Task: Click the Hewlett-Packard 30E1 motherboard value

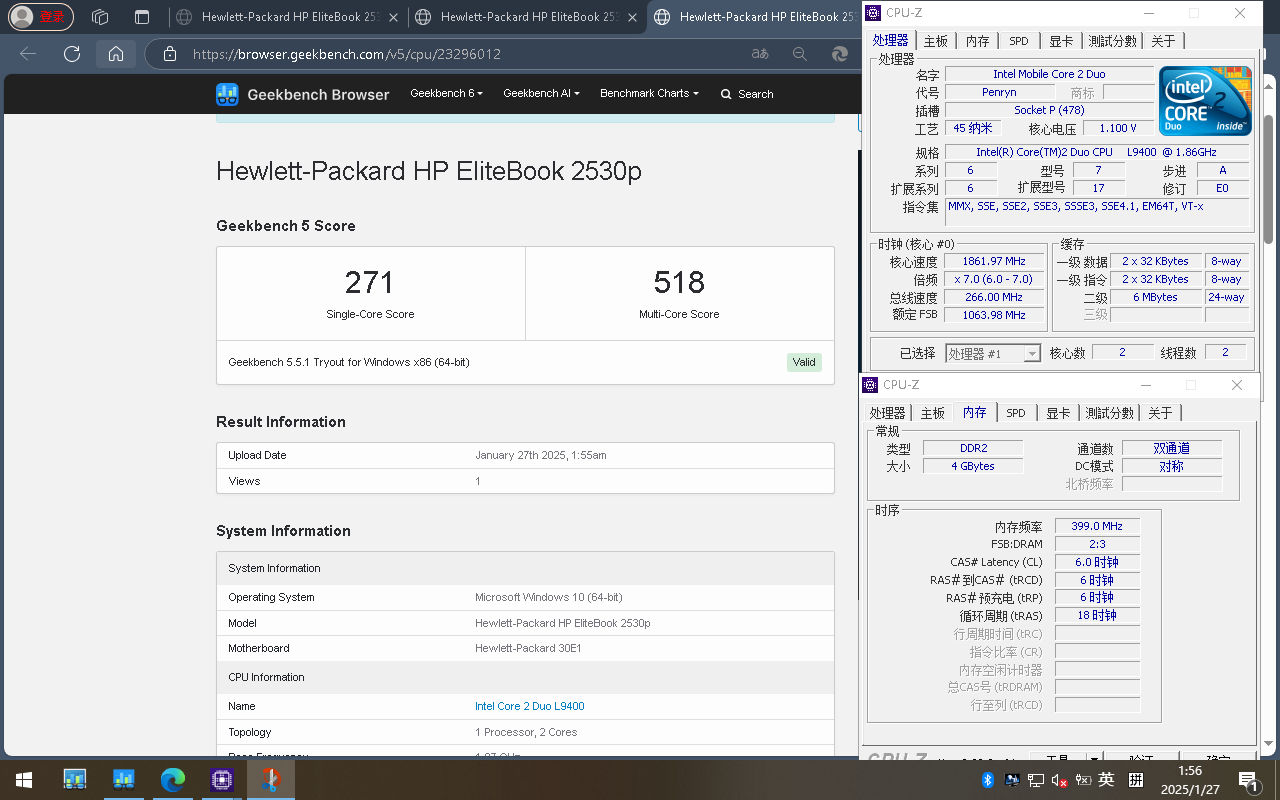Action: (x=528, y=648)
